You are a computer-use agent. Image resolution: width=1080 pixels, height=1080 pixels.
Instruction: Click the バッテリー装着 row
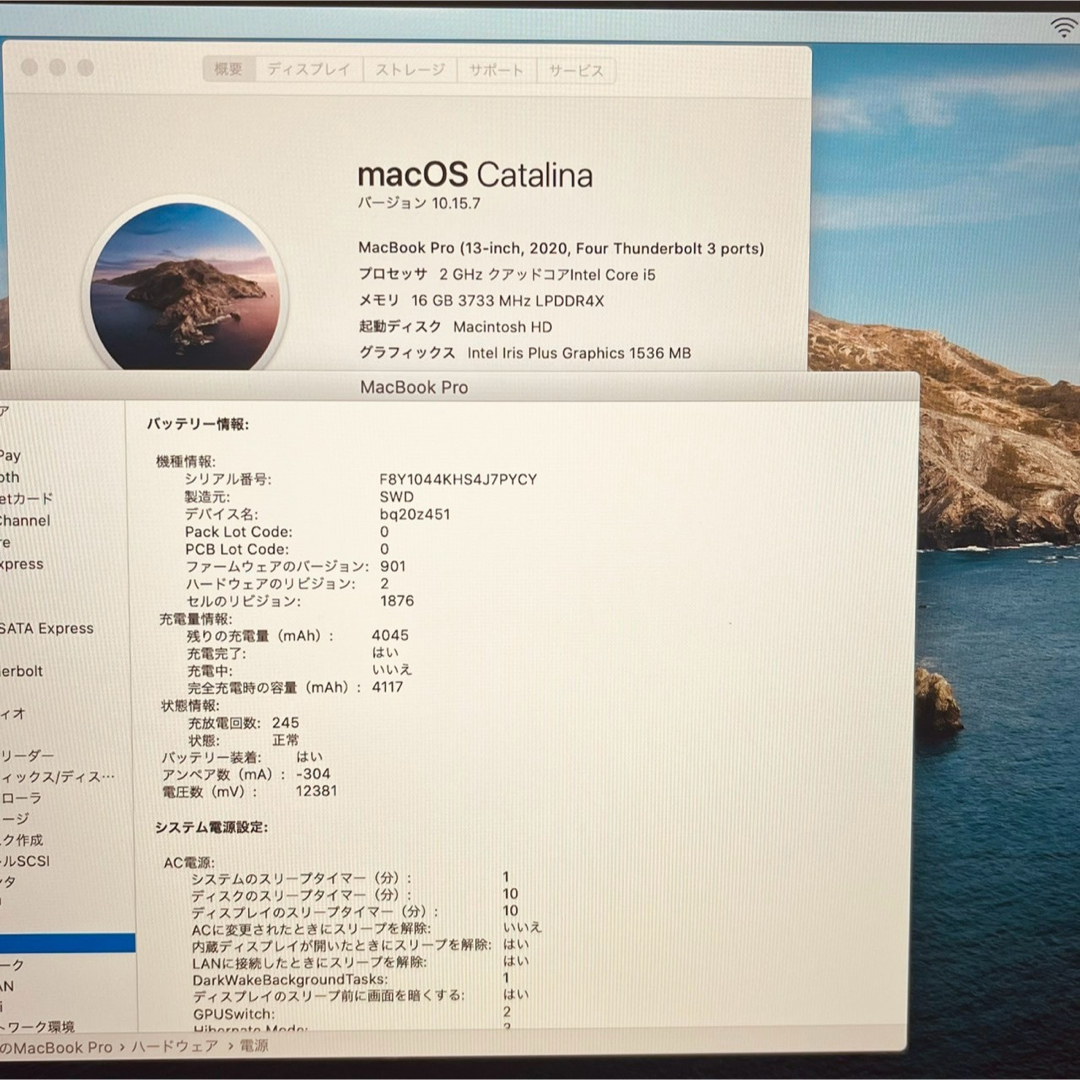[242, 757]
